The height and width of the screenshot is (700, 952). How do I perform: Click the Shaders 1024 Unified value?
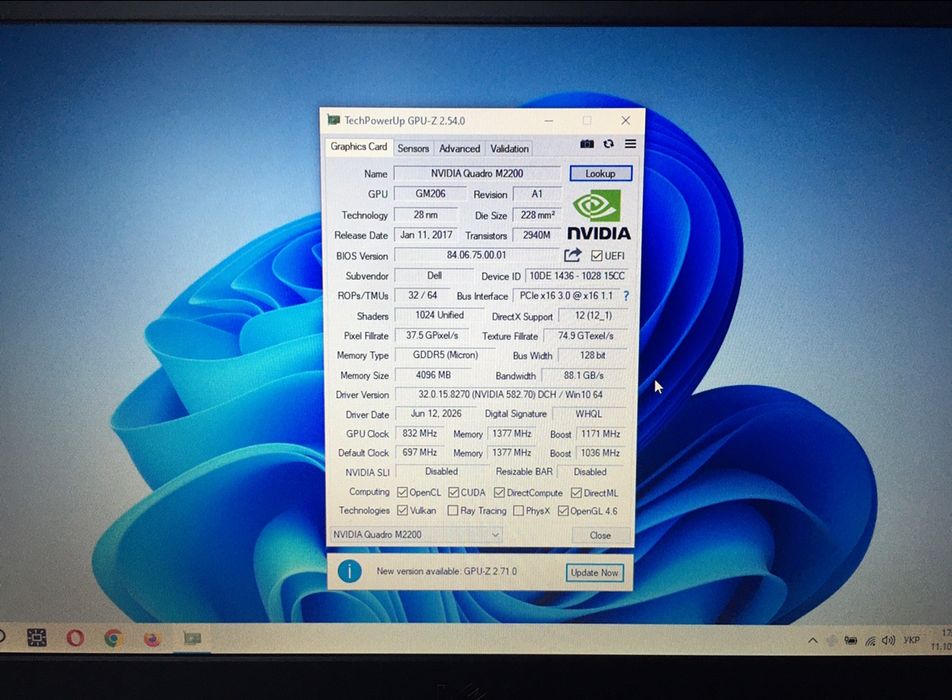[x=440, y=315]
